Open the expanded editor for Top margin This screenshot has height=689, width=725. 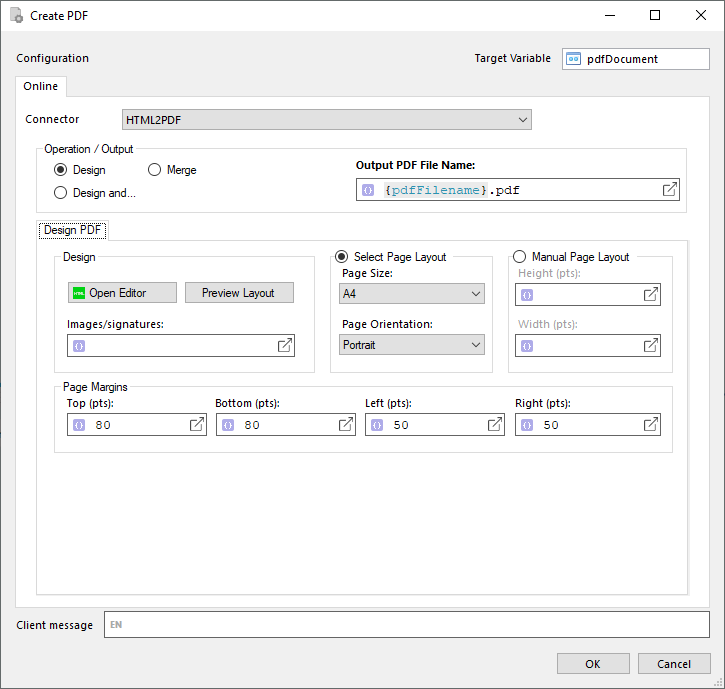click(197, 424)
